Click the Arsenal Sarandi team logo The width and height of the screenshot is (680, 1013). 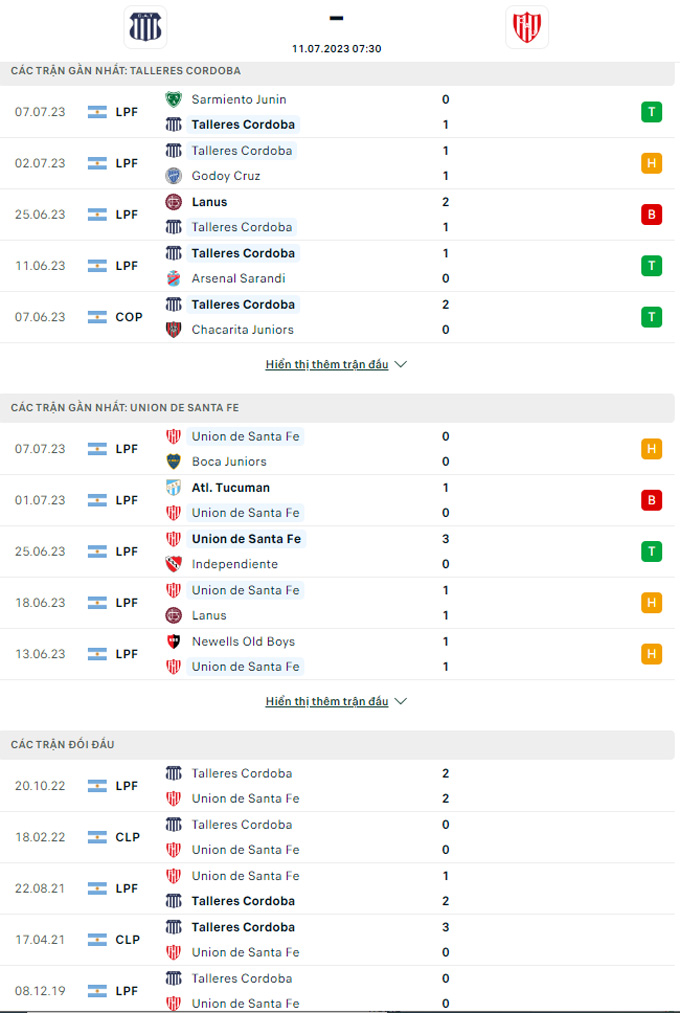pos(173,279)
